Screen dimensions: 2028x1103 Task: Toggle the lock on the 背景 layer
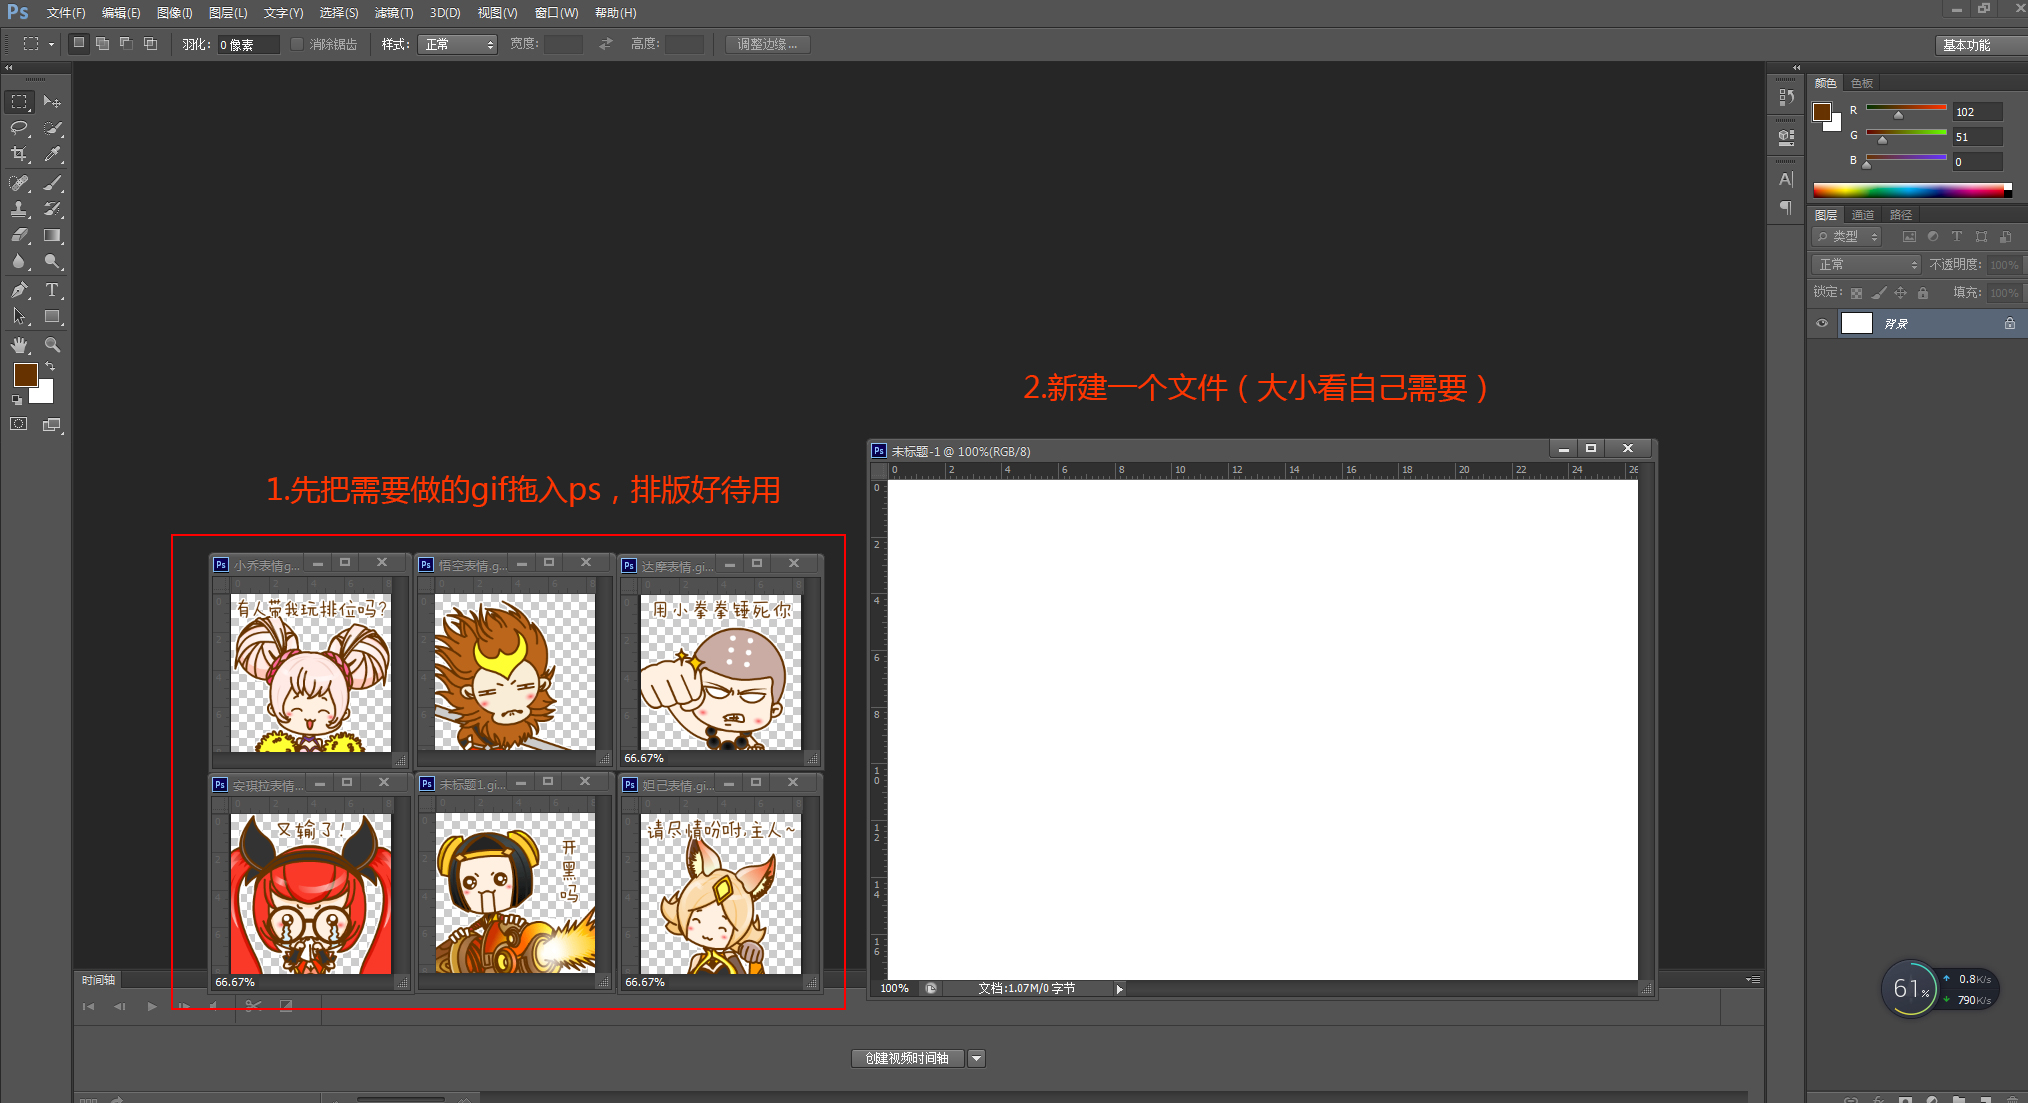tap(2009, 323)
